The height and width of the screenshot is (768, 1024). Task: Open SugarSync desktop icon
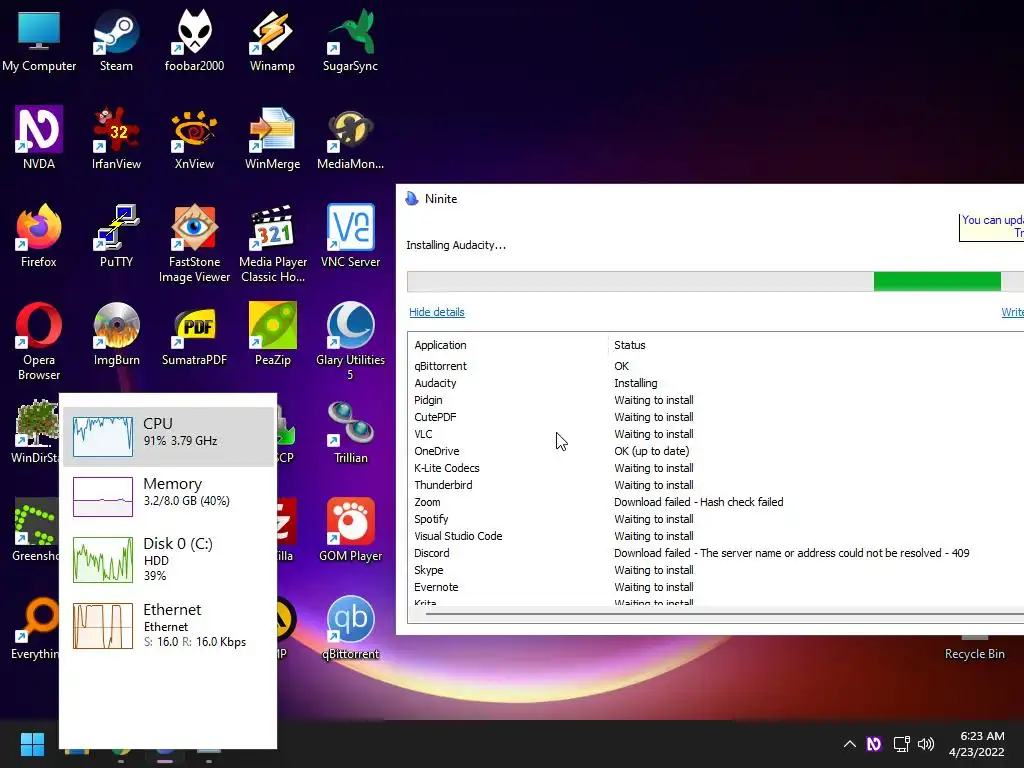[x=350, y=40]
